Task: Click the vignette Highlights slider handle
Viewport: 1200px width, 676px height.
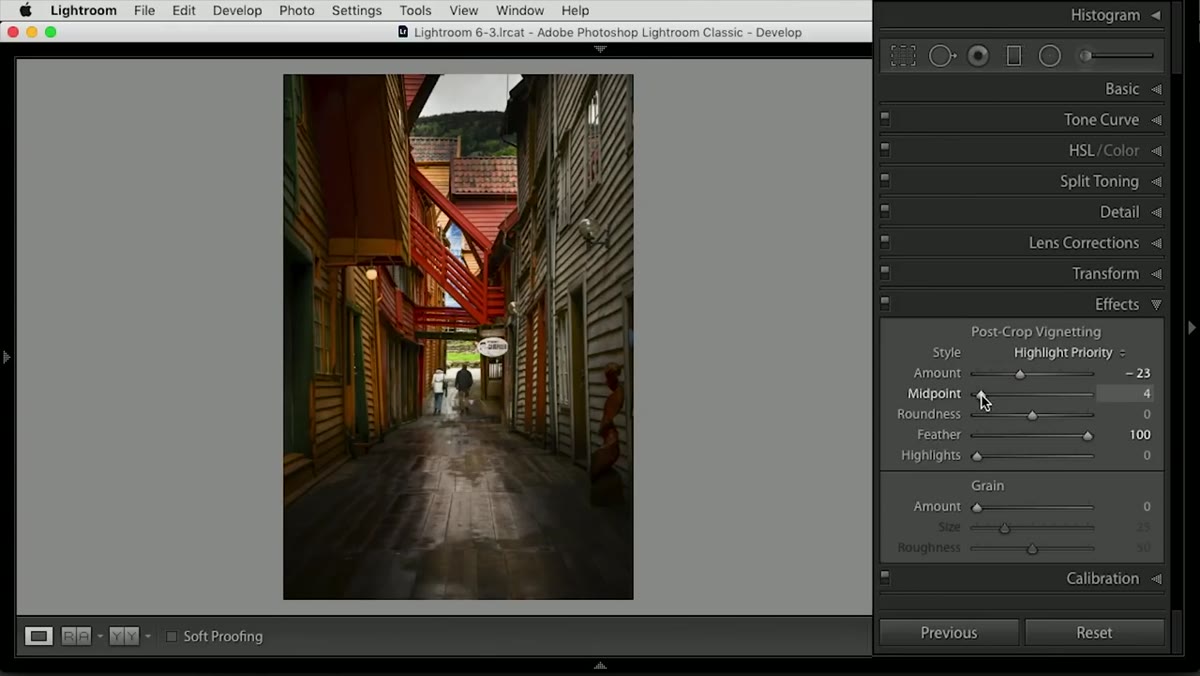Action: [977, 456]
